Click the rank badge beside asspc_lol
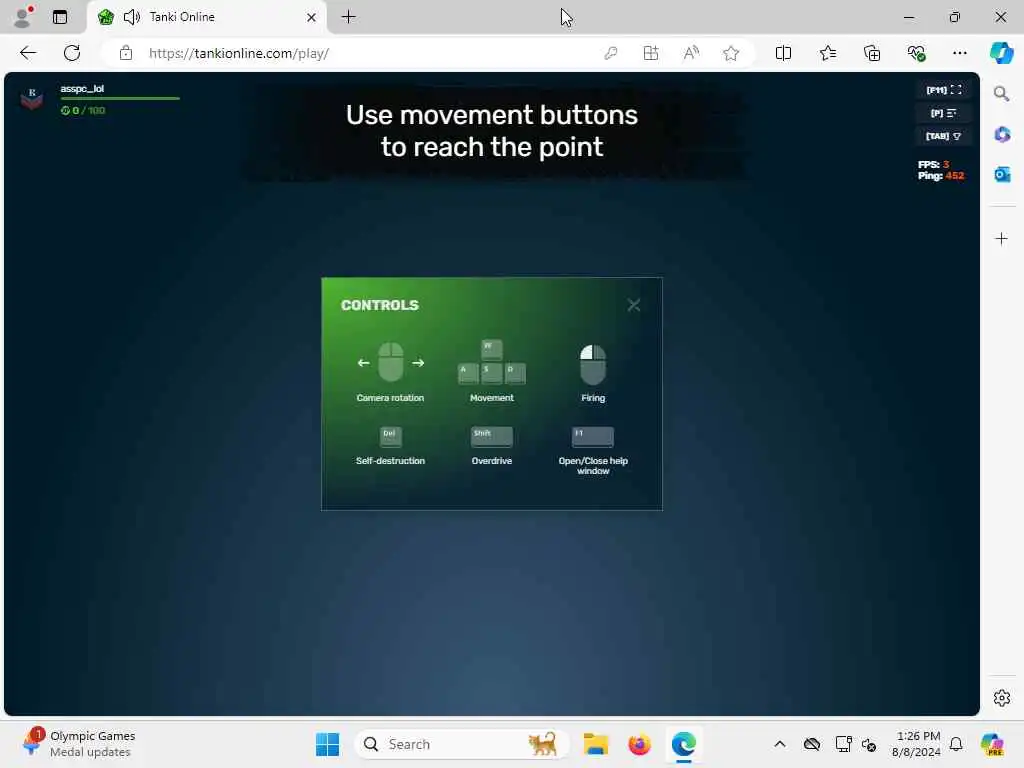Viewport: 1024px width, 768px height. click(x=32, y=99)
